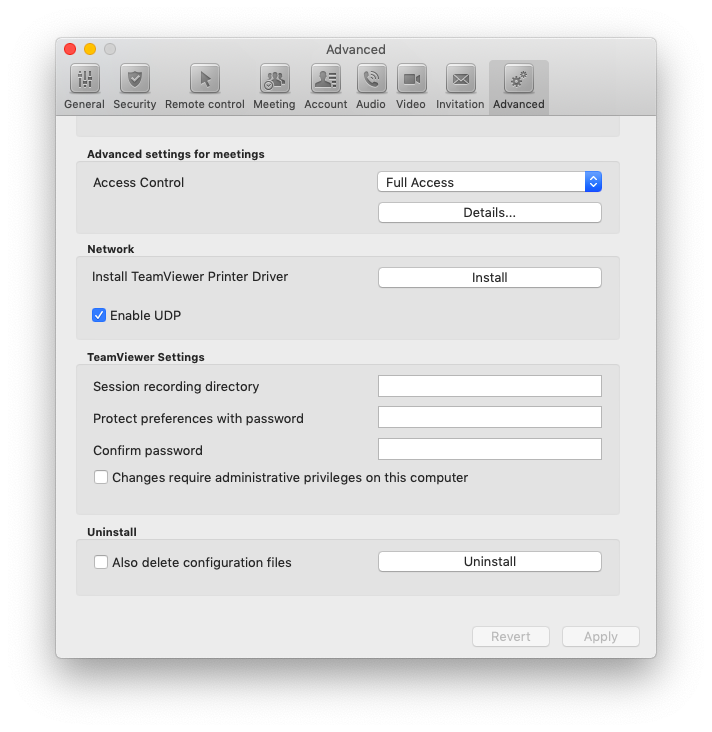The width and height of the screenshot is (712, 732).
Task: Click the Confirm password field
Action: coord(489,450)
